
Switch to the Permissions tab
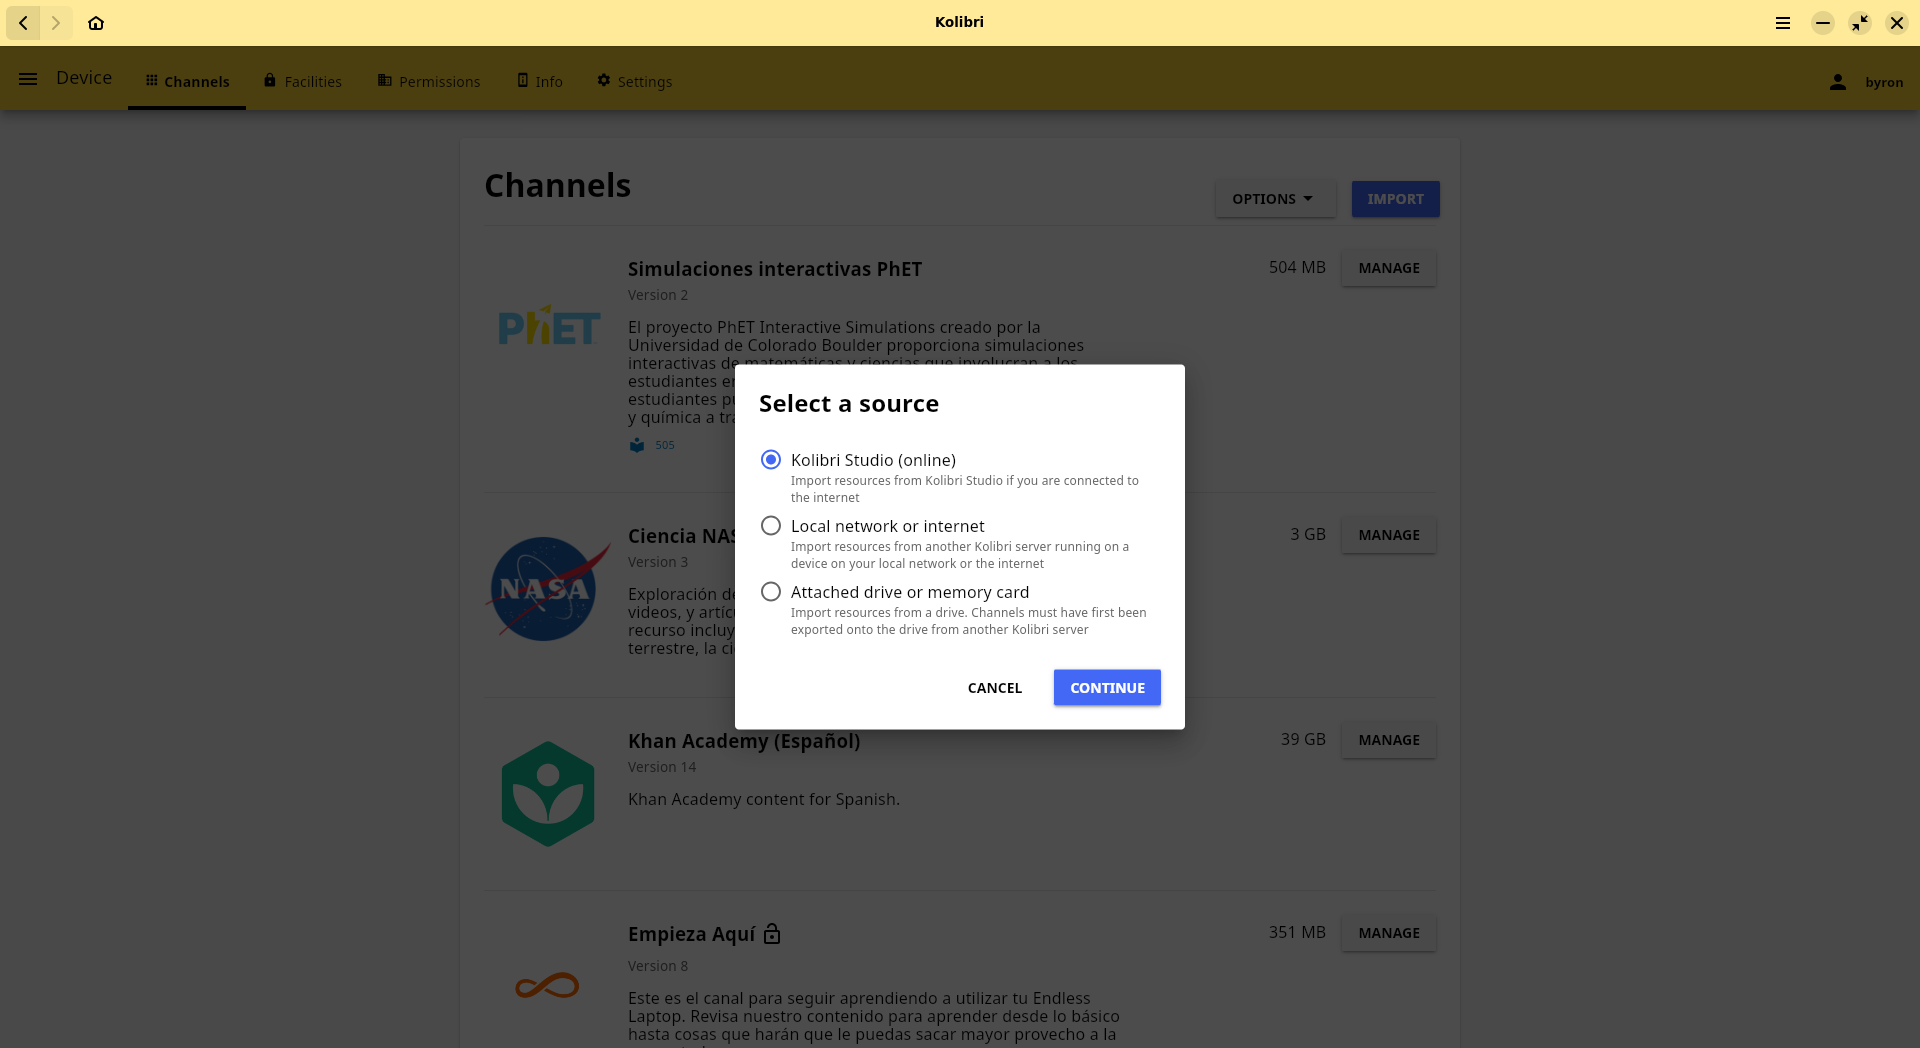(429, 82)
